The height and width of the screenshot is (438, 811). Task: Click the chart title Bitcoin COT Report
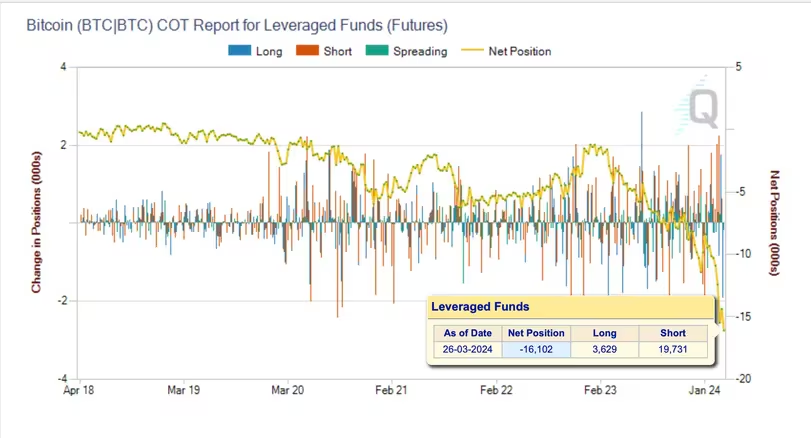tap(237, 25)
